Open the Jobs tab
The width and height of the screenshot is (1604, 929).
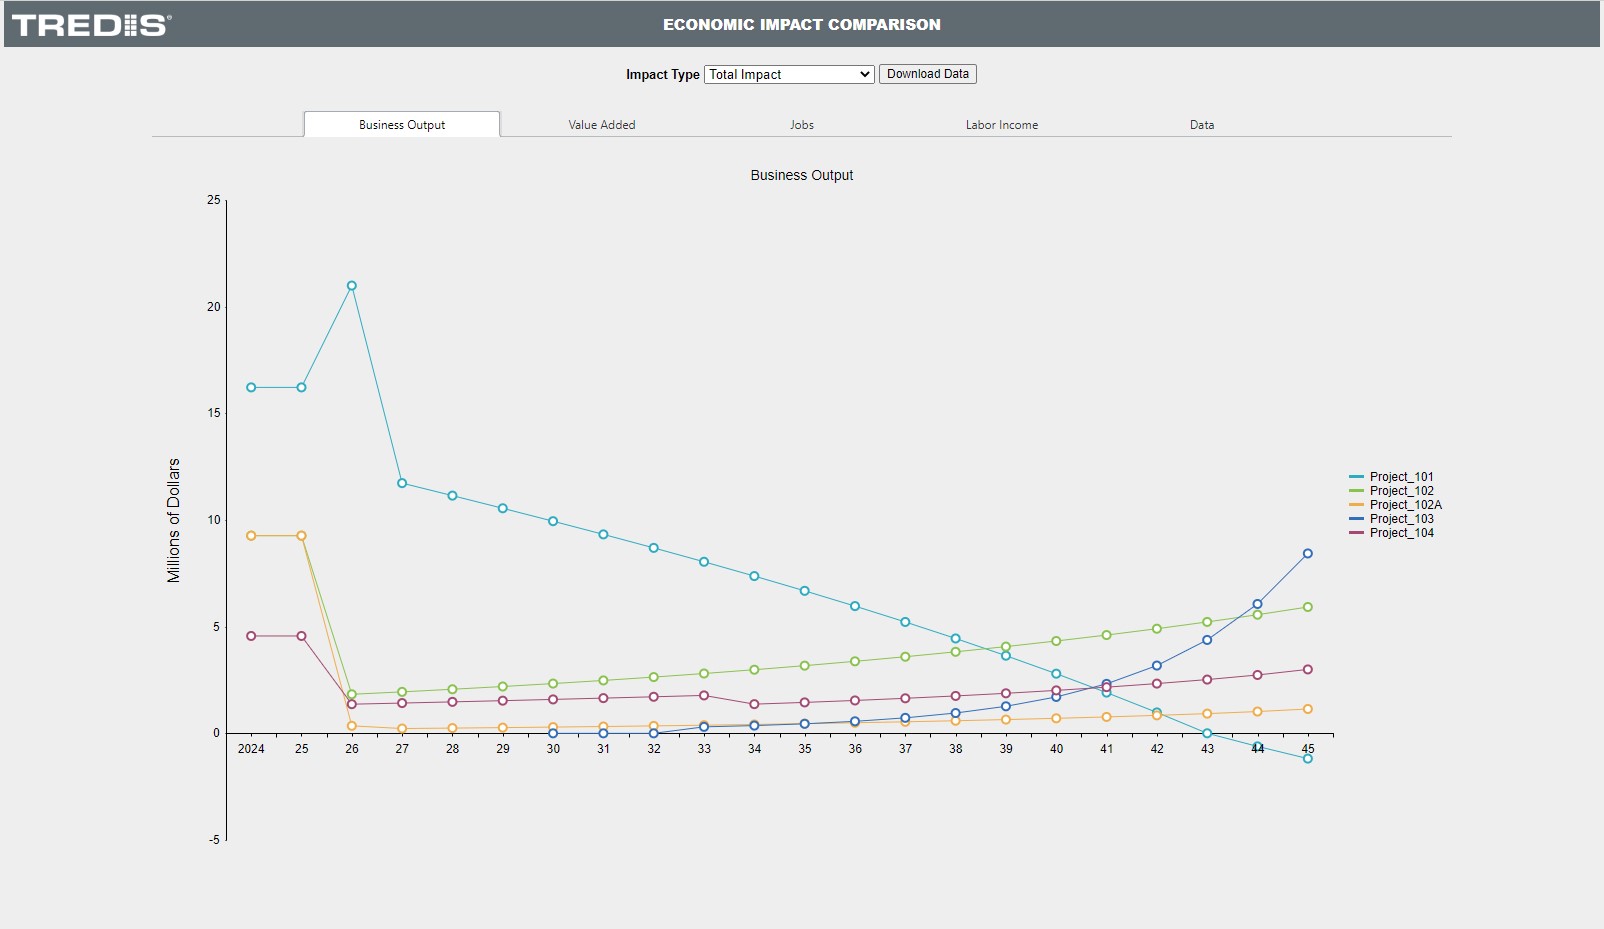coord(801,125)
